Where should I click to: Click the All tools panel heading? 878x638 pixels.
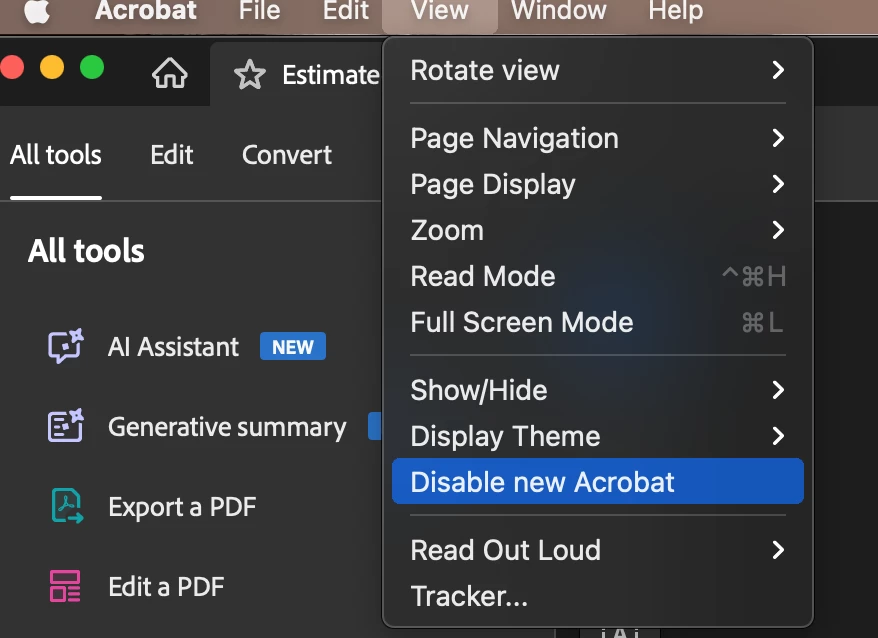[86, 250]
